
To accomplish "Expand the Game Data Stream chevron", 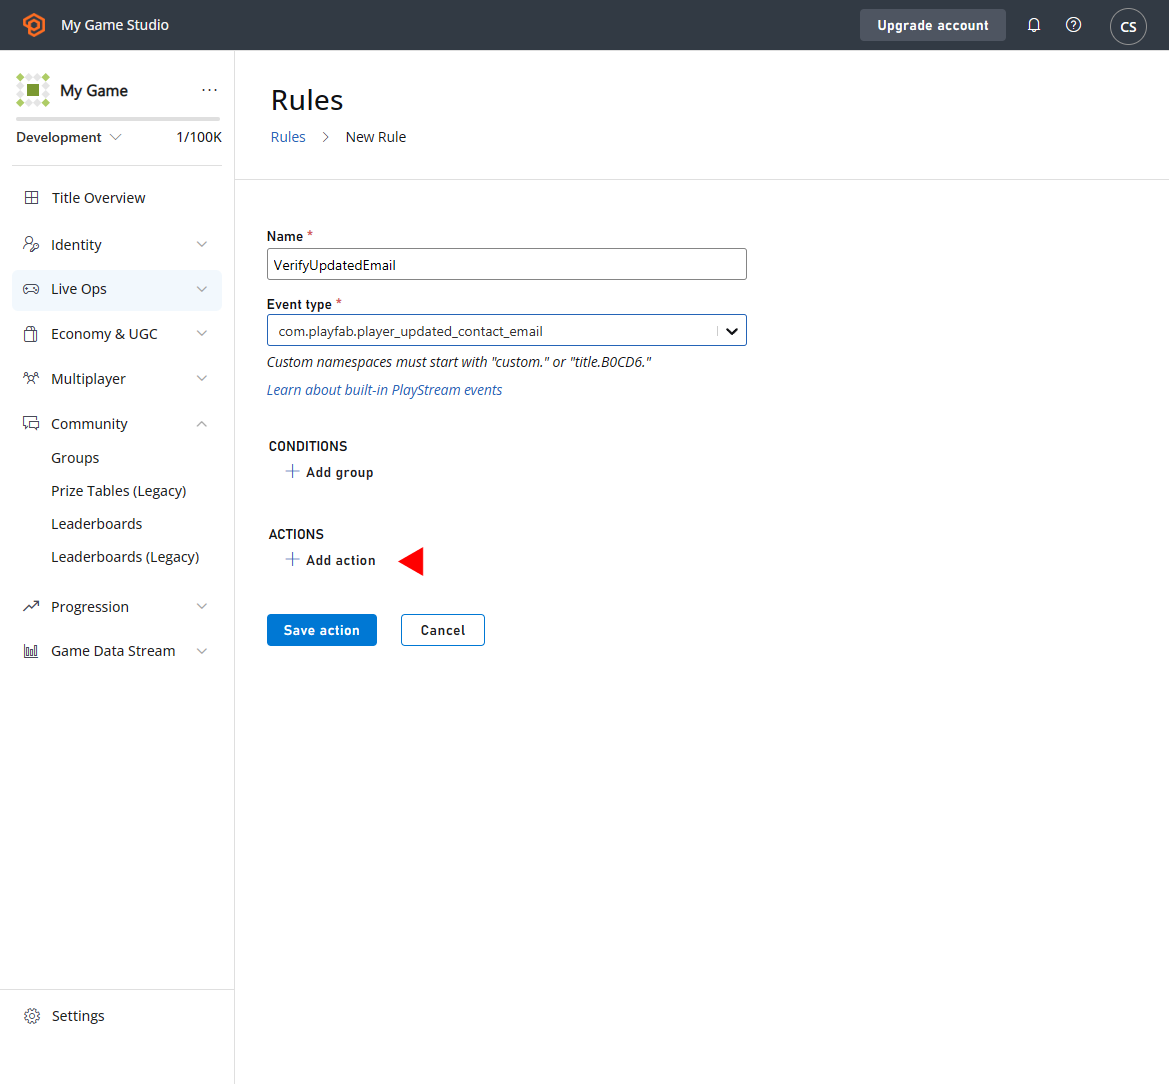I will tap(201, 651).
